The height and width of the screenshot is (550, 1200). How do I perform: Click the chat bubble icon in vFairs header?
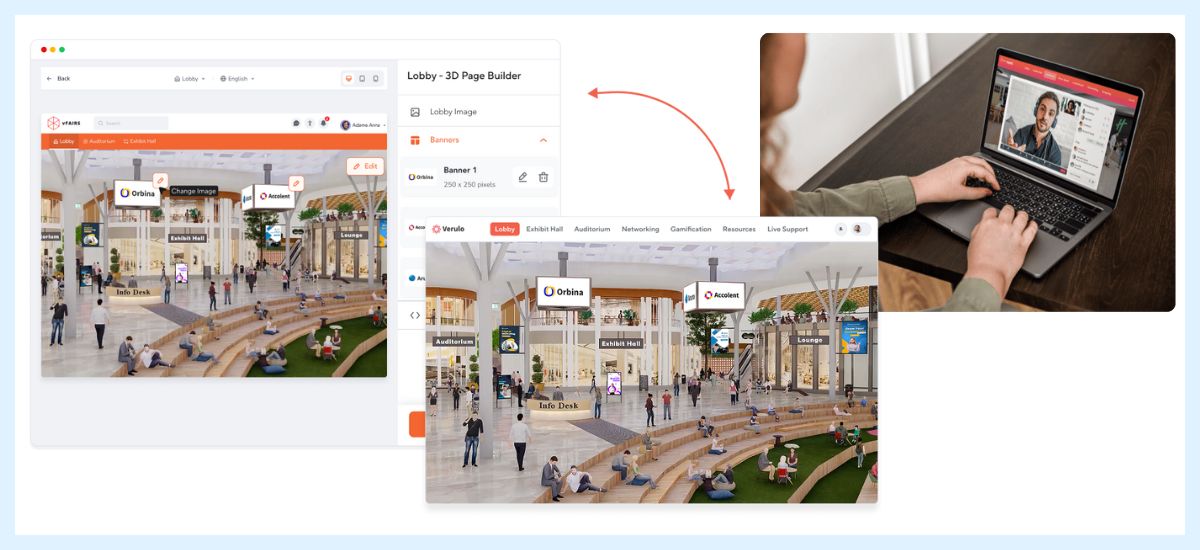[x=296, y=123]
